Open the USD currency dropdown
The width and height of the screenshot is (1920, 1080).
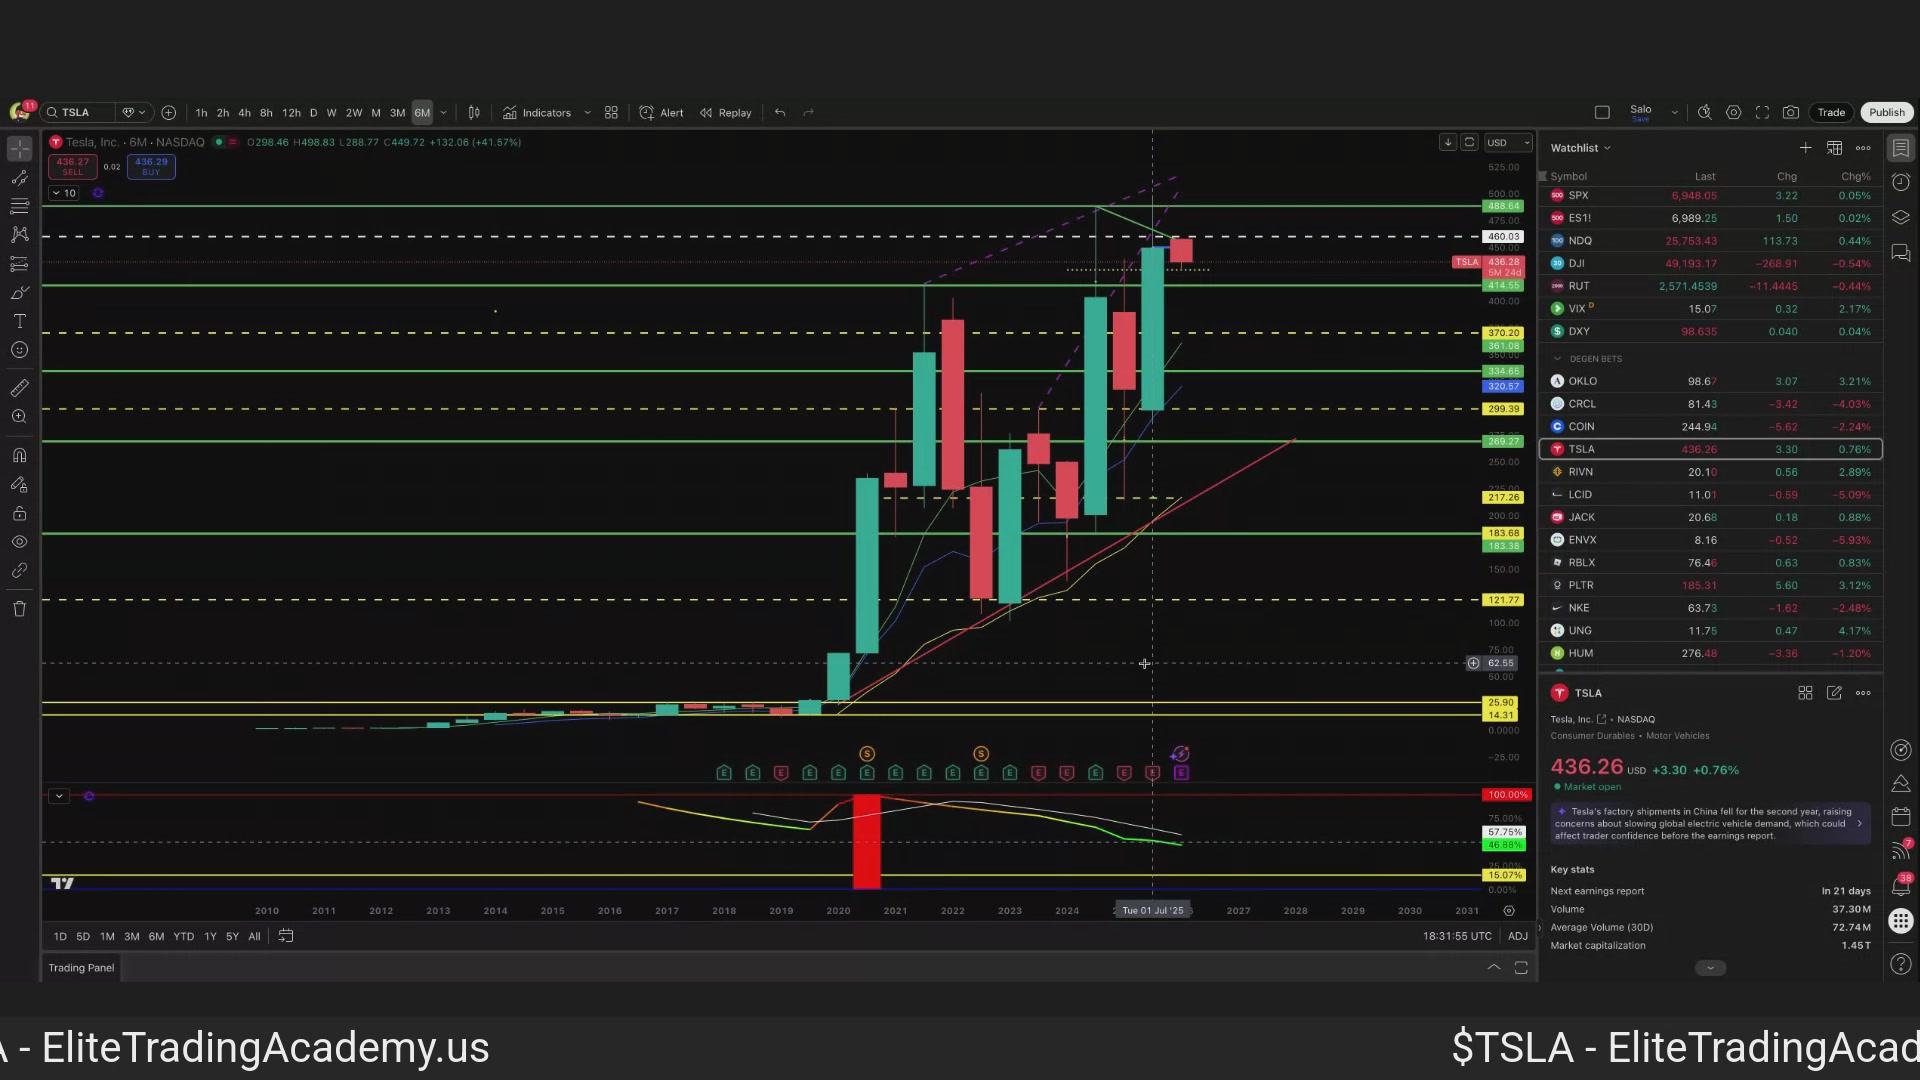click(1507, 142)
